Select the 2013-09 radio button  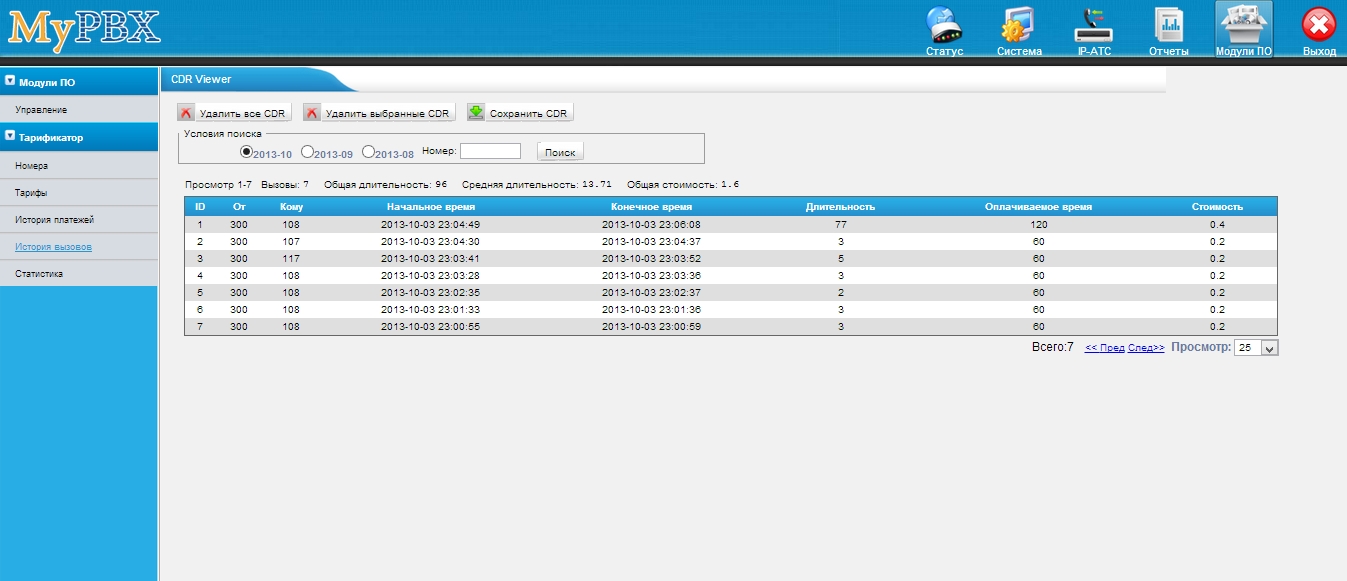pyautogui.click(x=307, y=152)
